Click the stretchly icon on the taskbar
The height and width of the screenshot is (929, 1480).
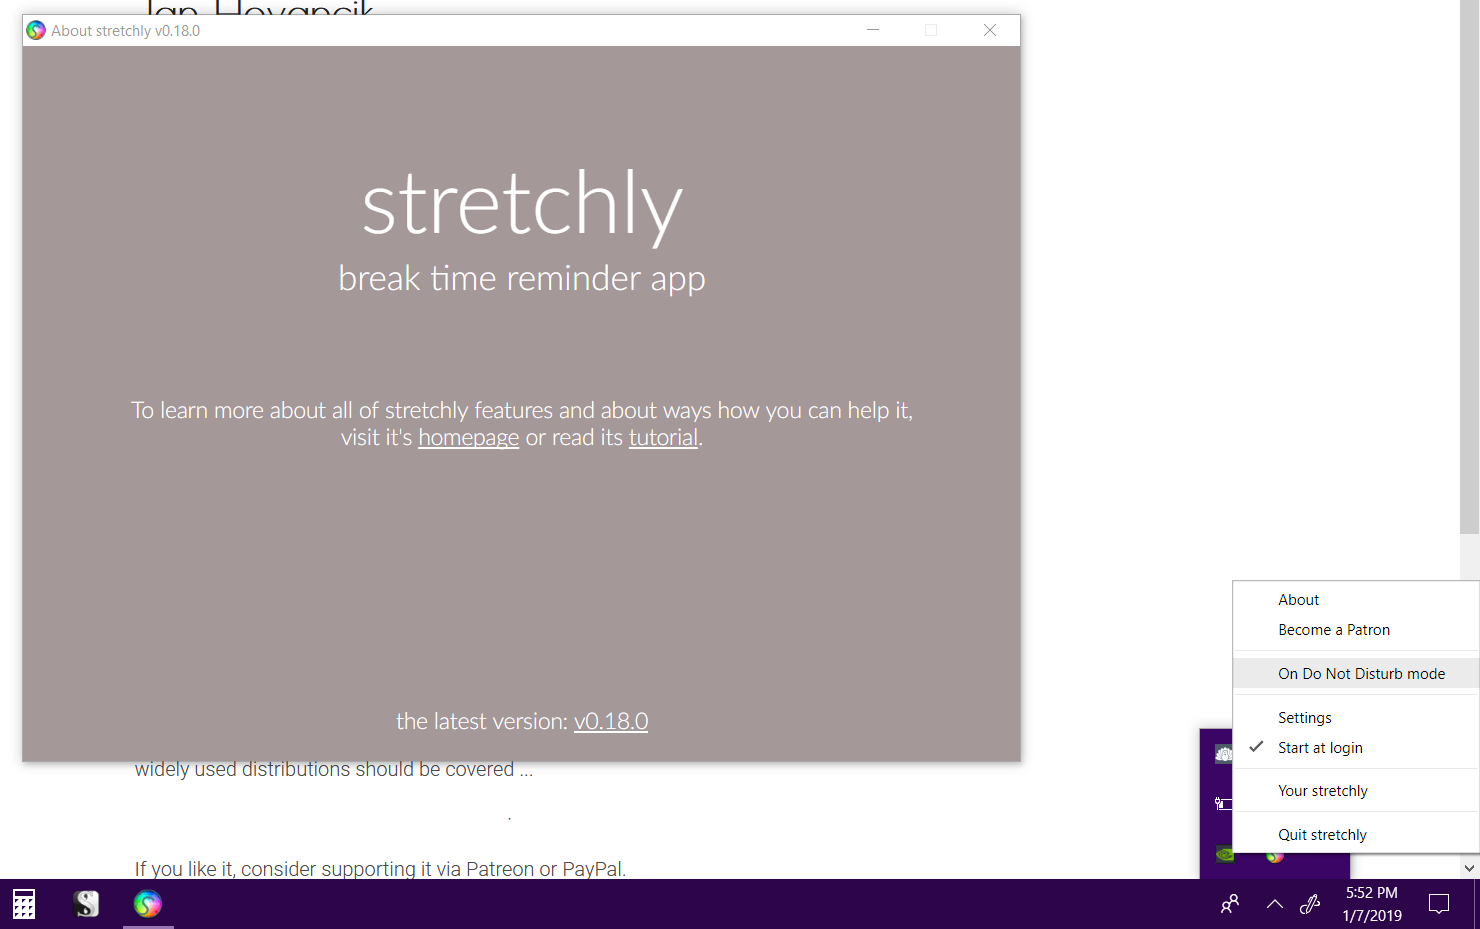pyautogui.click(x=148, y=904)
